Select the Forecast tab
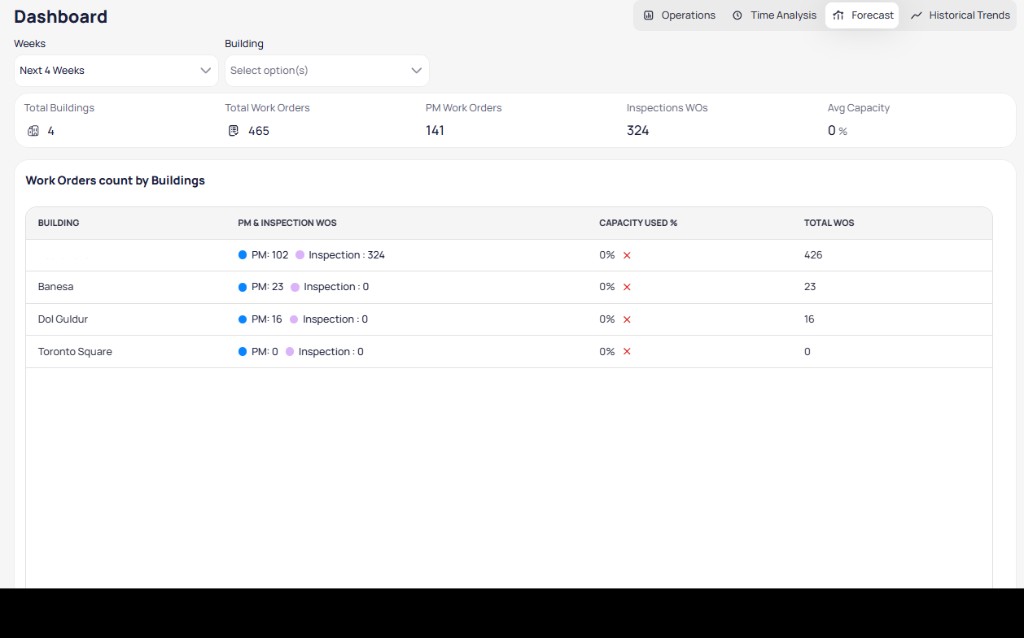Image resolution: width=1024 pixels, height=638 pixels. click(x=862, y=15)
